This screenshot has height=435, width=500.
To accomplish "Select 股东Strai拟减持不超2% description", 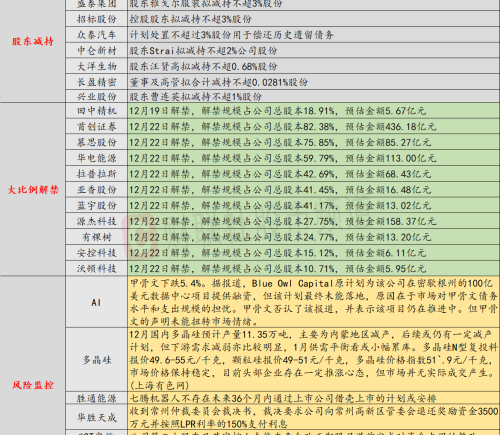I will (203, 50).
